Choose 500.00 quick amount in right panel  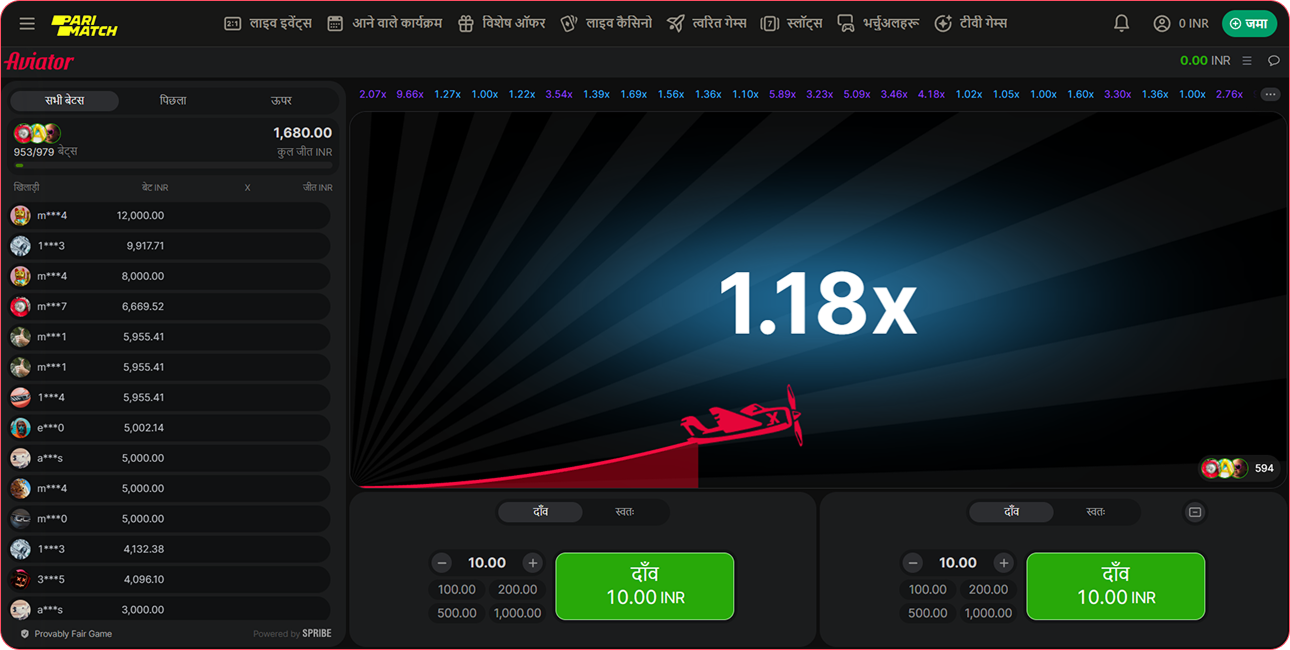point(928,613)
